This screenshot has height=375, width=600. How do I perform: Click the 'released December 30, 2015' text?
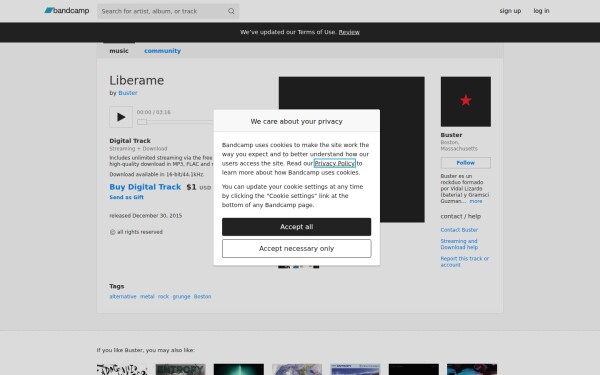point(146,216)
